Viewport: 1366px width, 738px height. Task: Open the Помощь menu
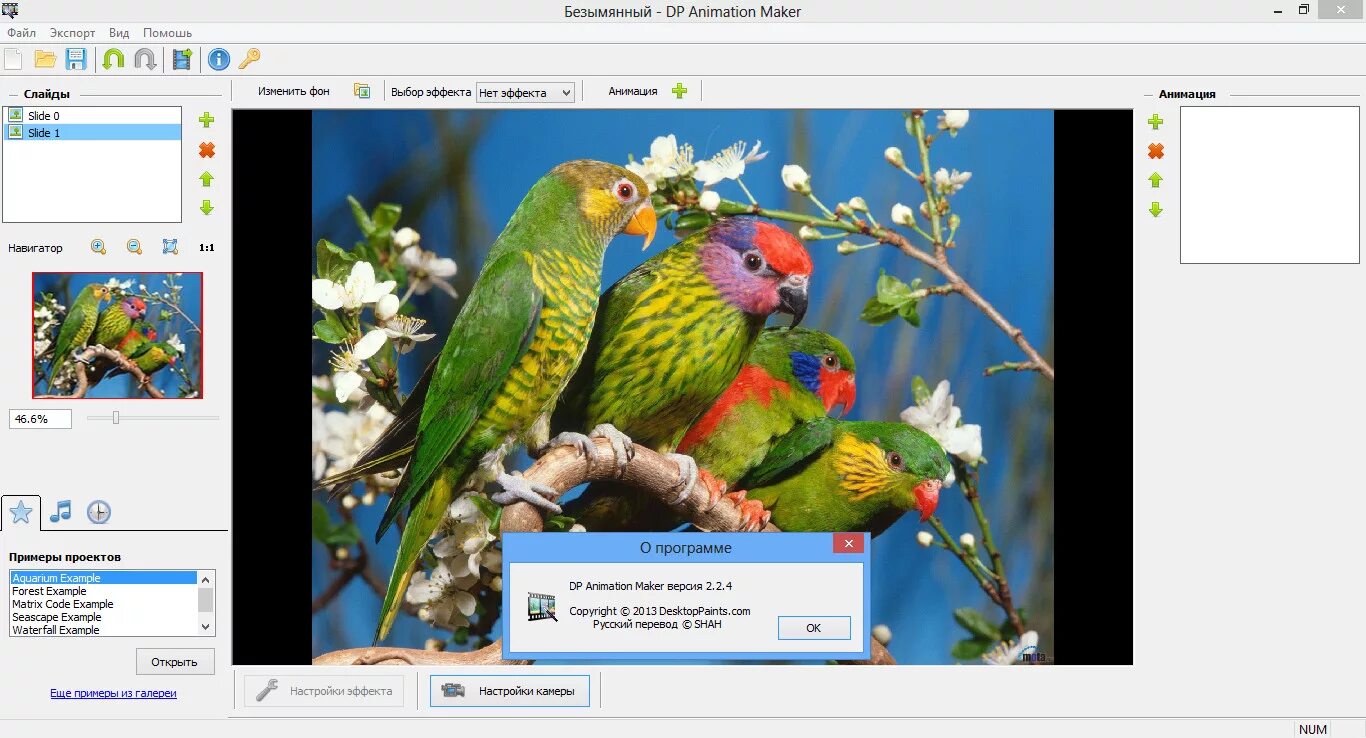(167, 33)
